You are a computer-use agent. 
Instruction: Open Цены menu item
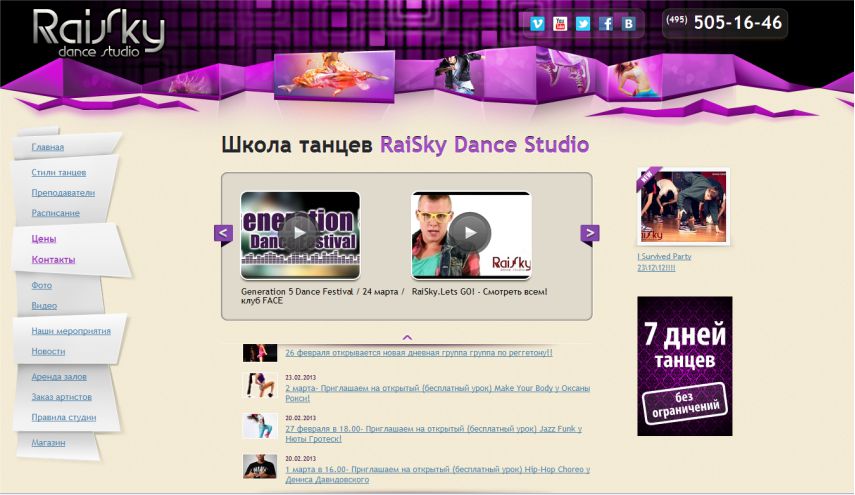pos(44,239)
